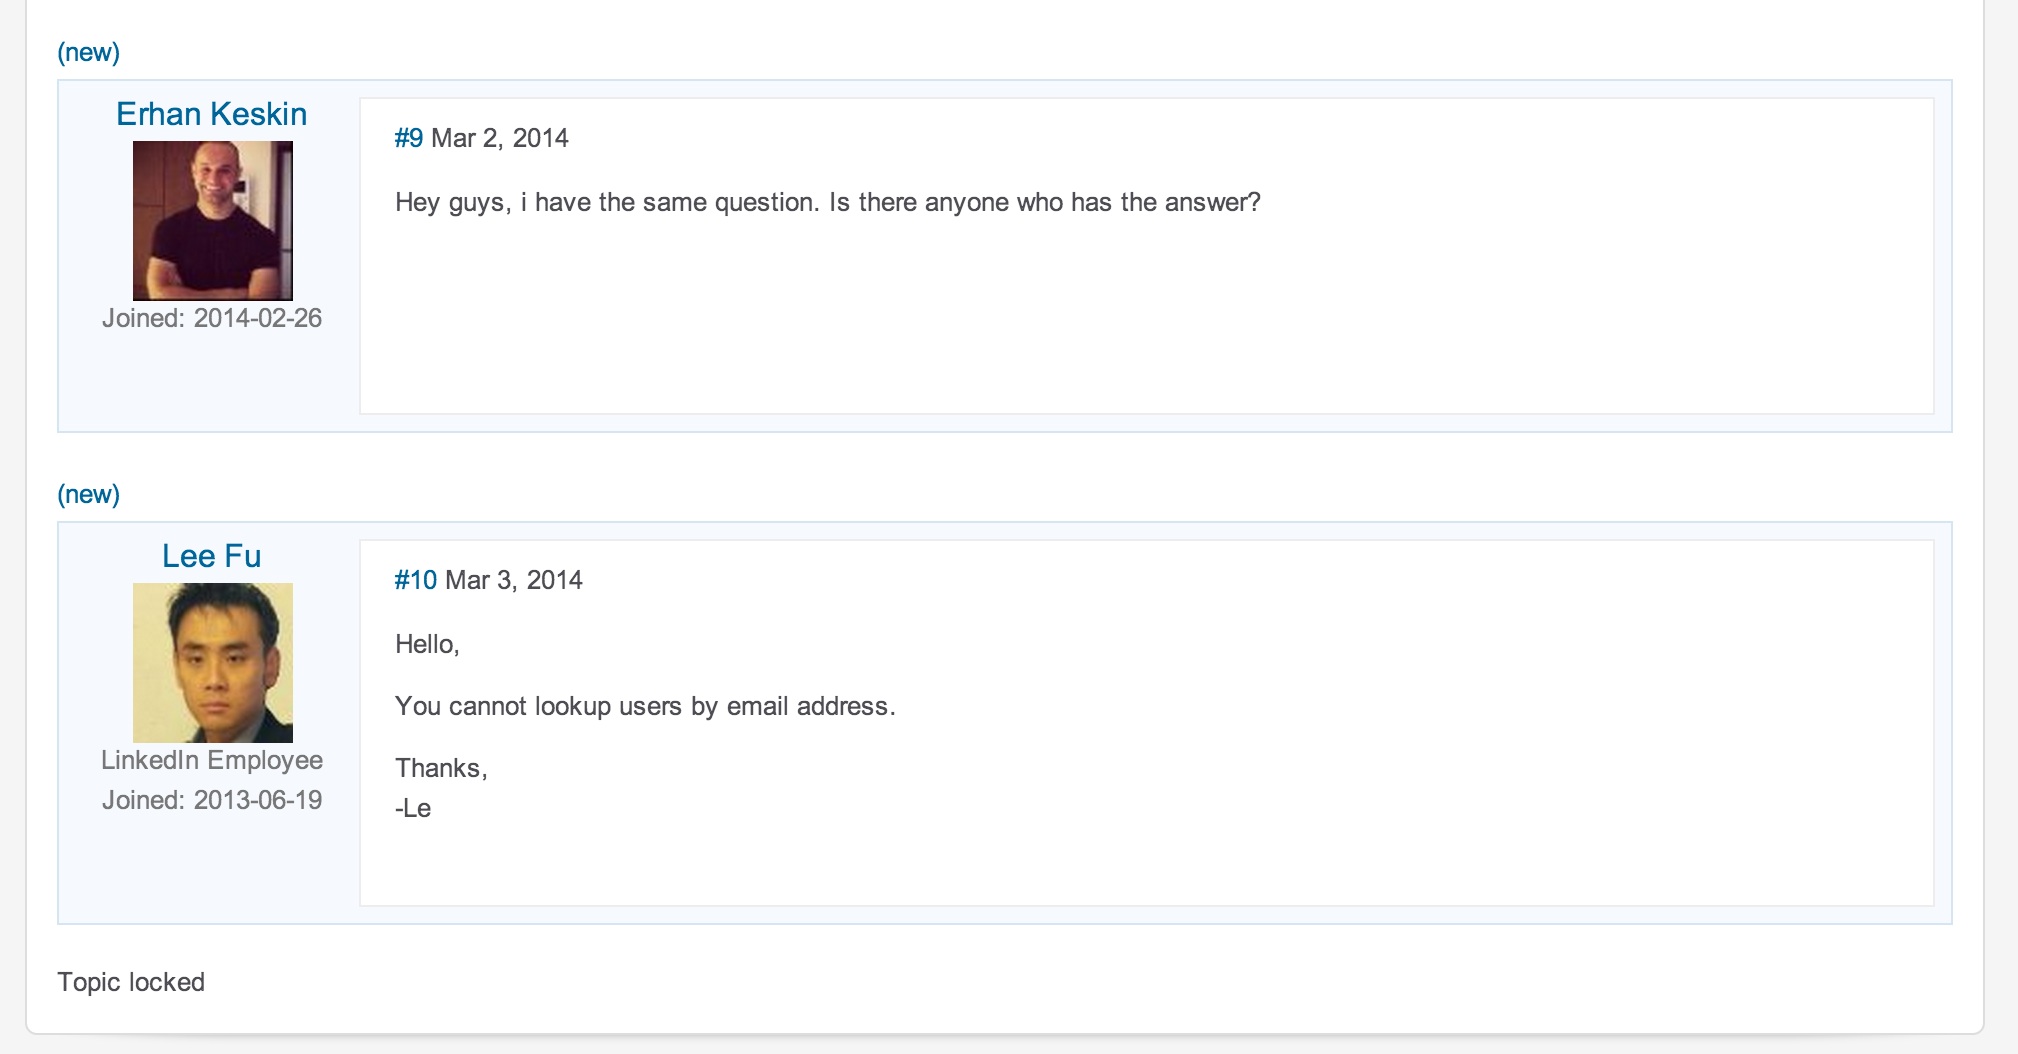2018x1054 pixels.
Task: Click the 'Thanks,' line in Lee Fu's reply
Action: tap(441, 768)
